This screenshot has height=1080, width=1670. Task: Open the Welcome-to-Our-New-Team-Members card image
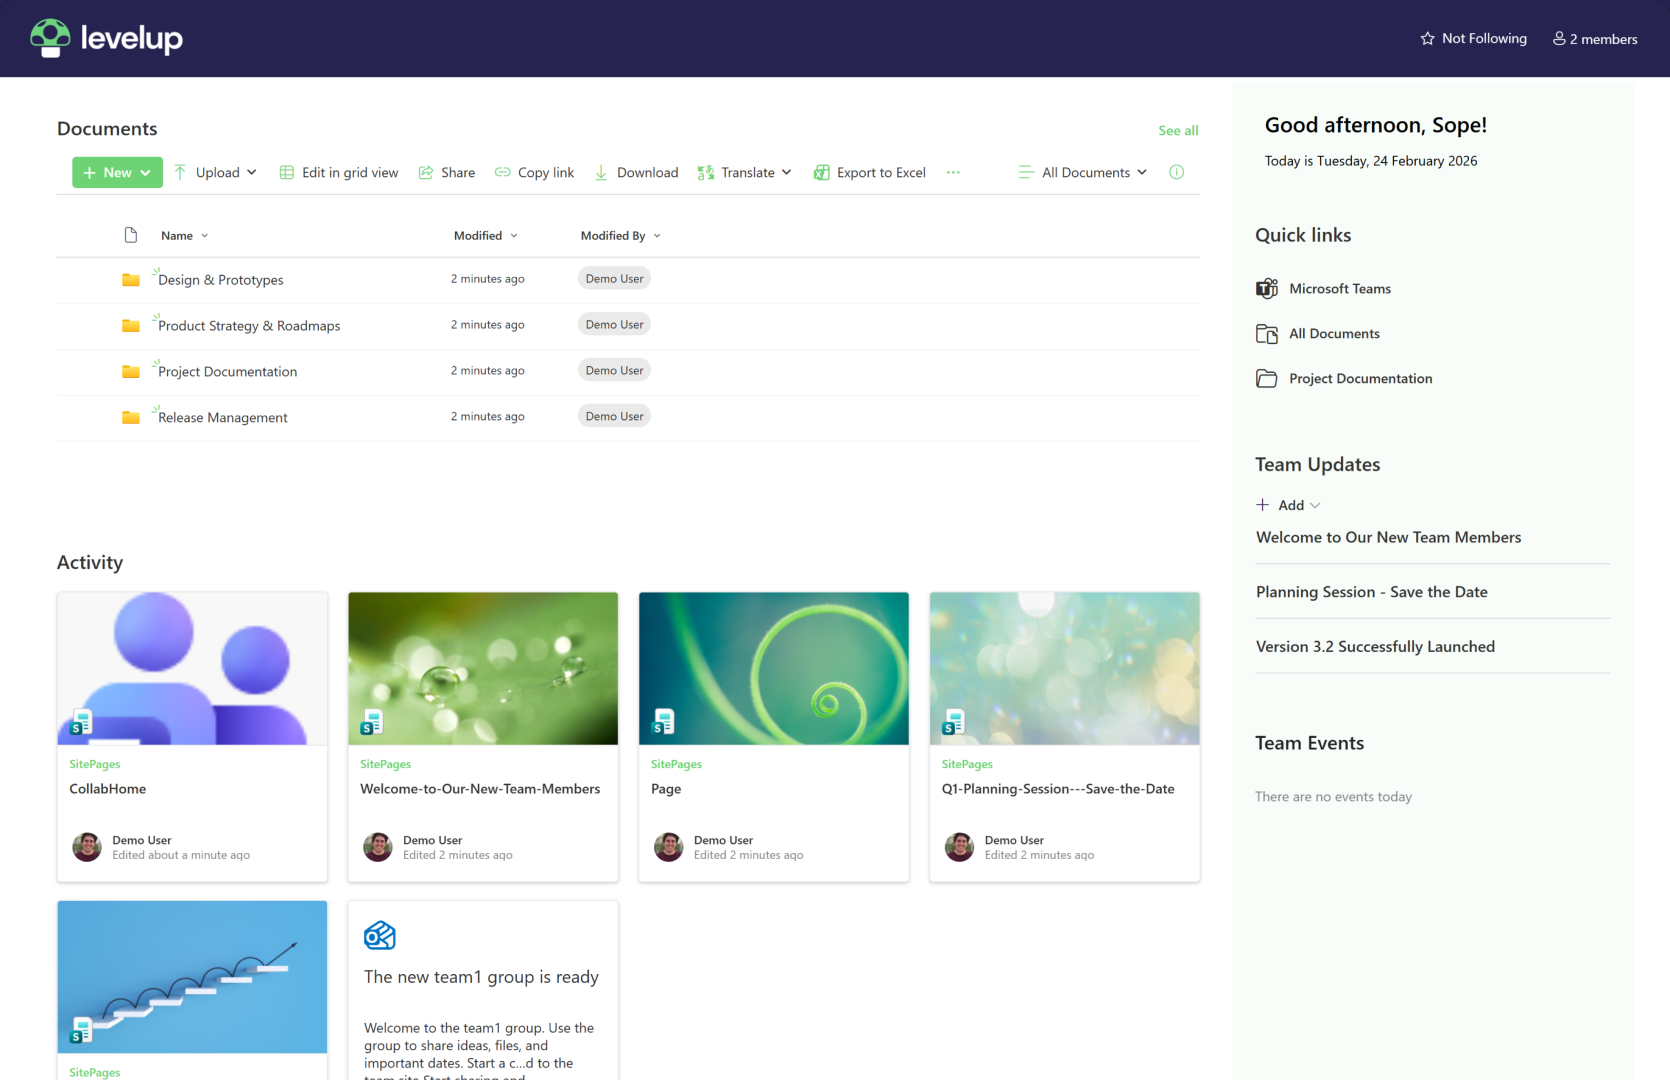[483, 668]
